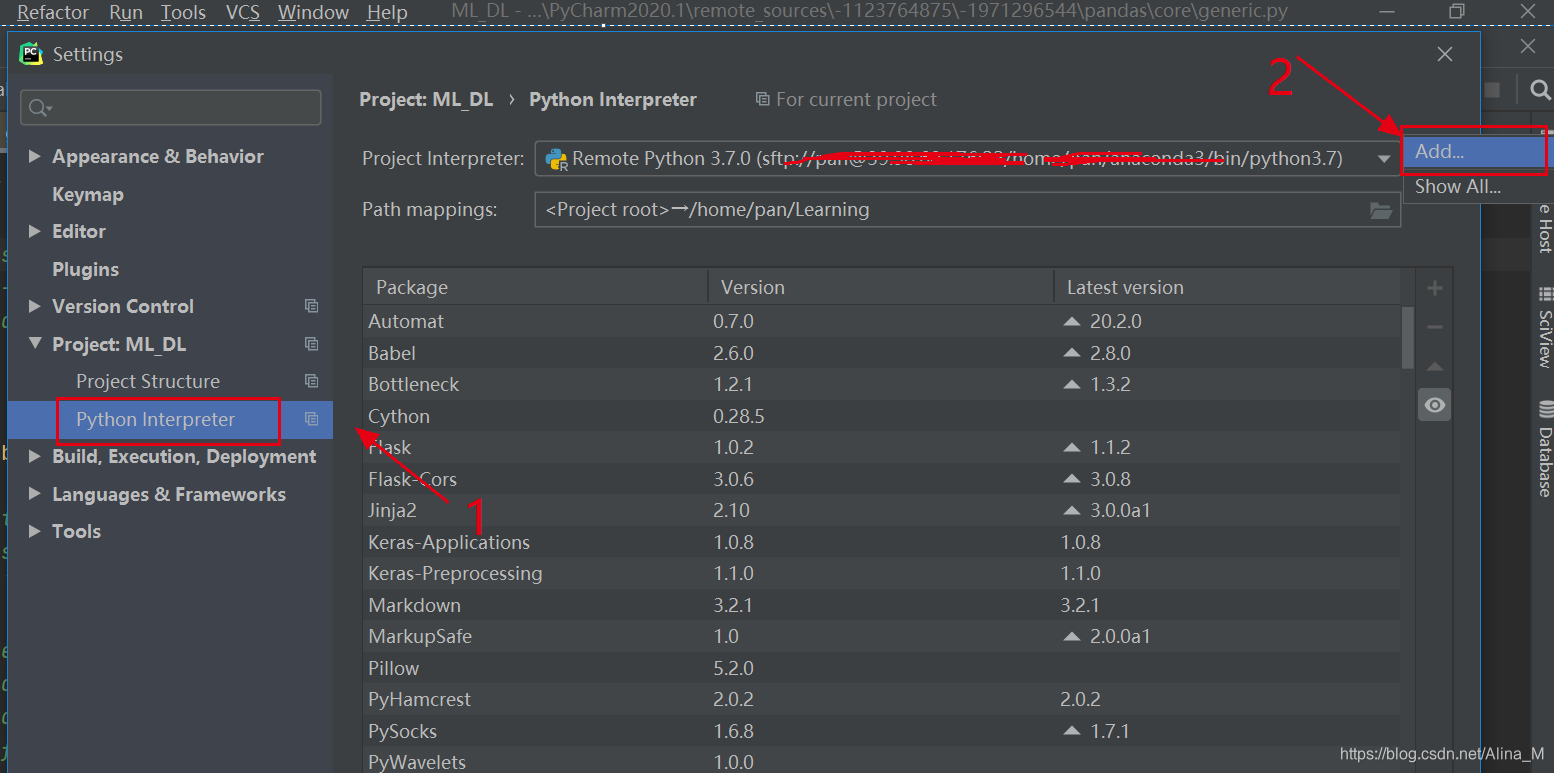Open the Help menu
Image resolution: width=1554 pixels, height=773 pixels.
pos(387,13)
